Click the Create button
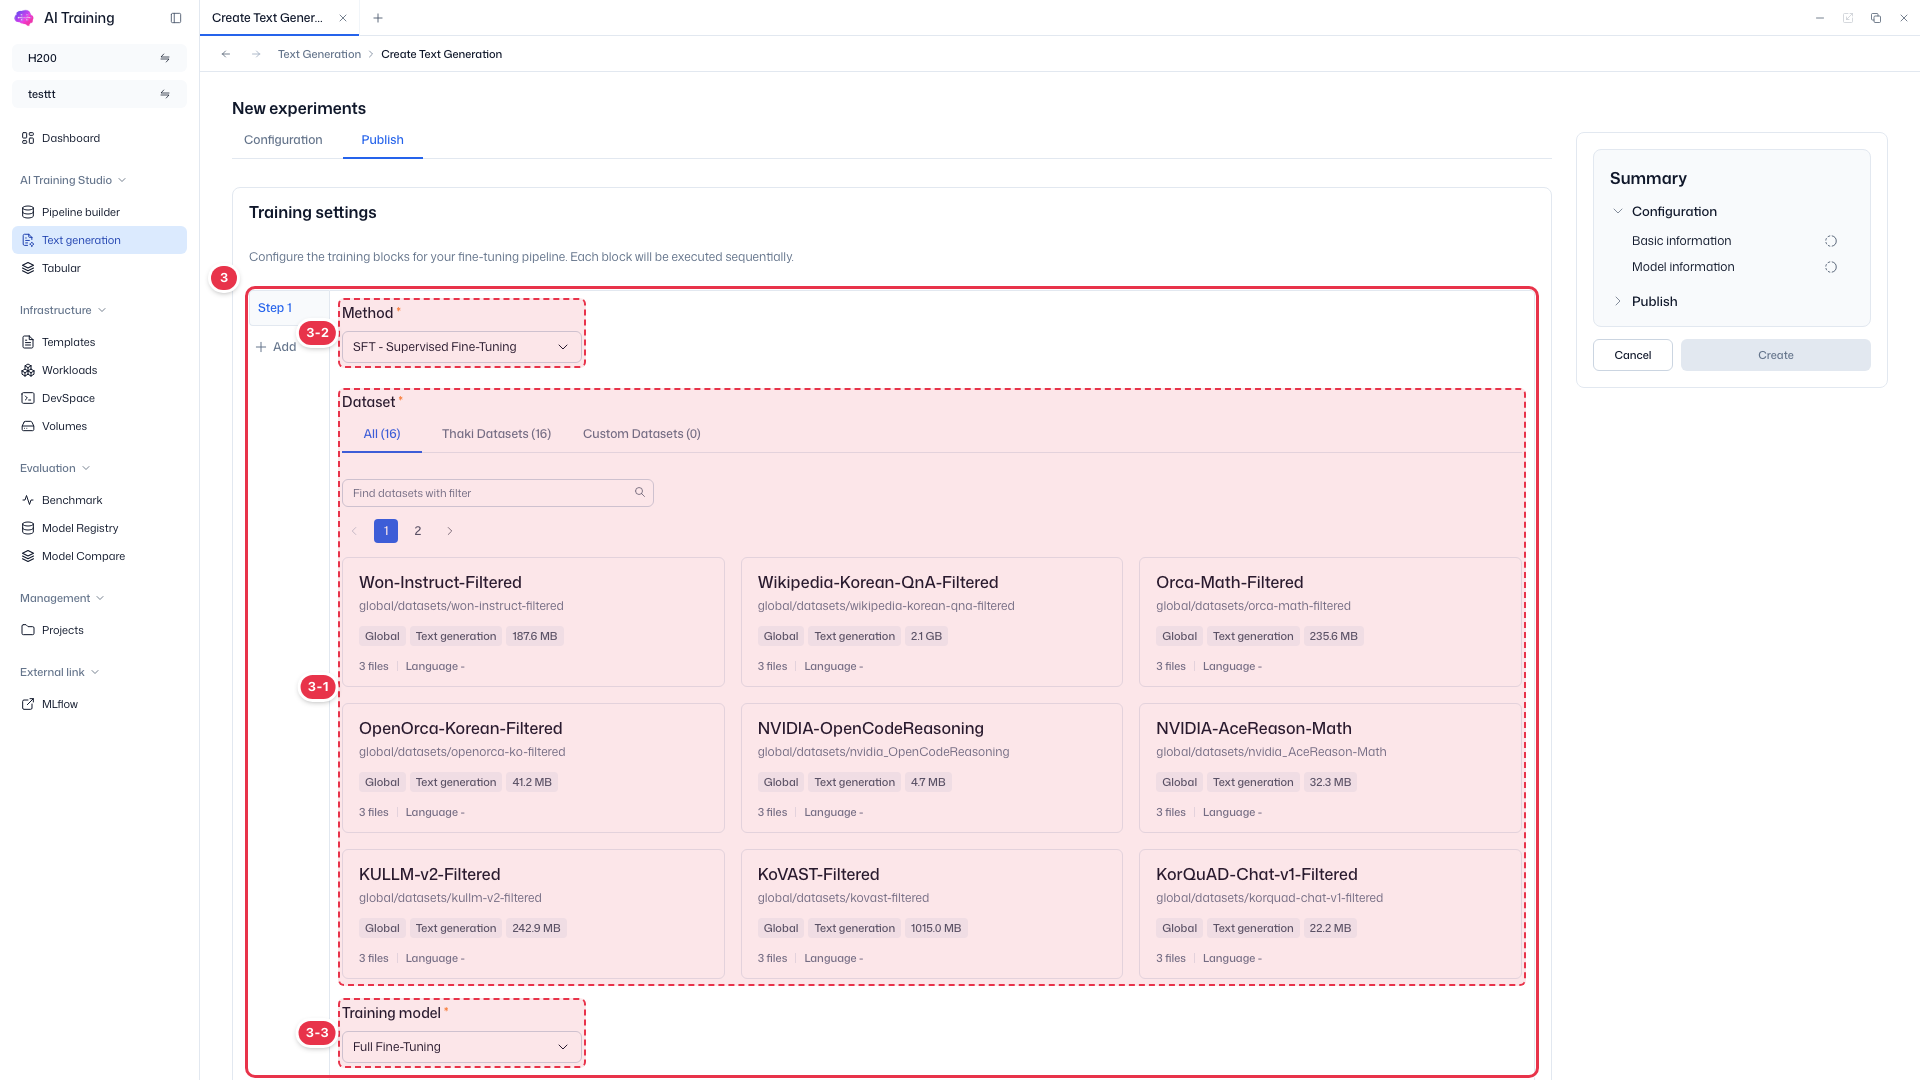 [1776, 355]
